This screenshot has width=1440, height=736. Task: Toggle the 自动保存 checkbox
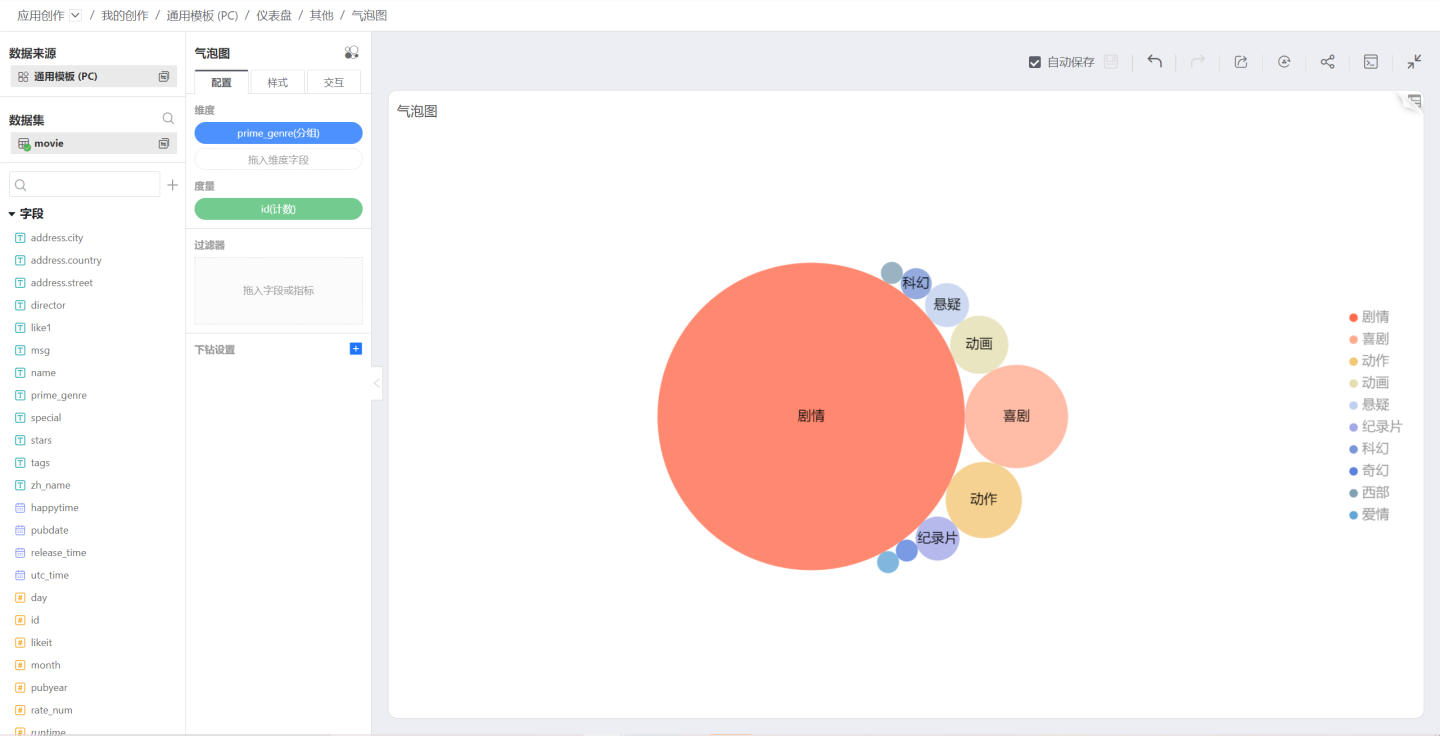tap(1035, 62)
